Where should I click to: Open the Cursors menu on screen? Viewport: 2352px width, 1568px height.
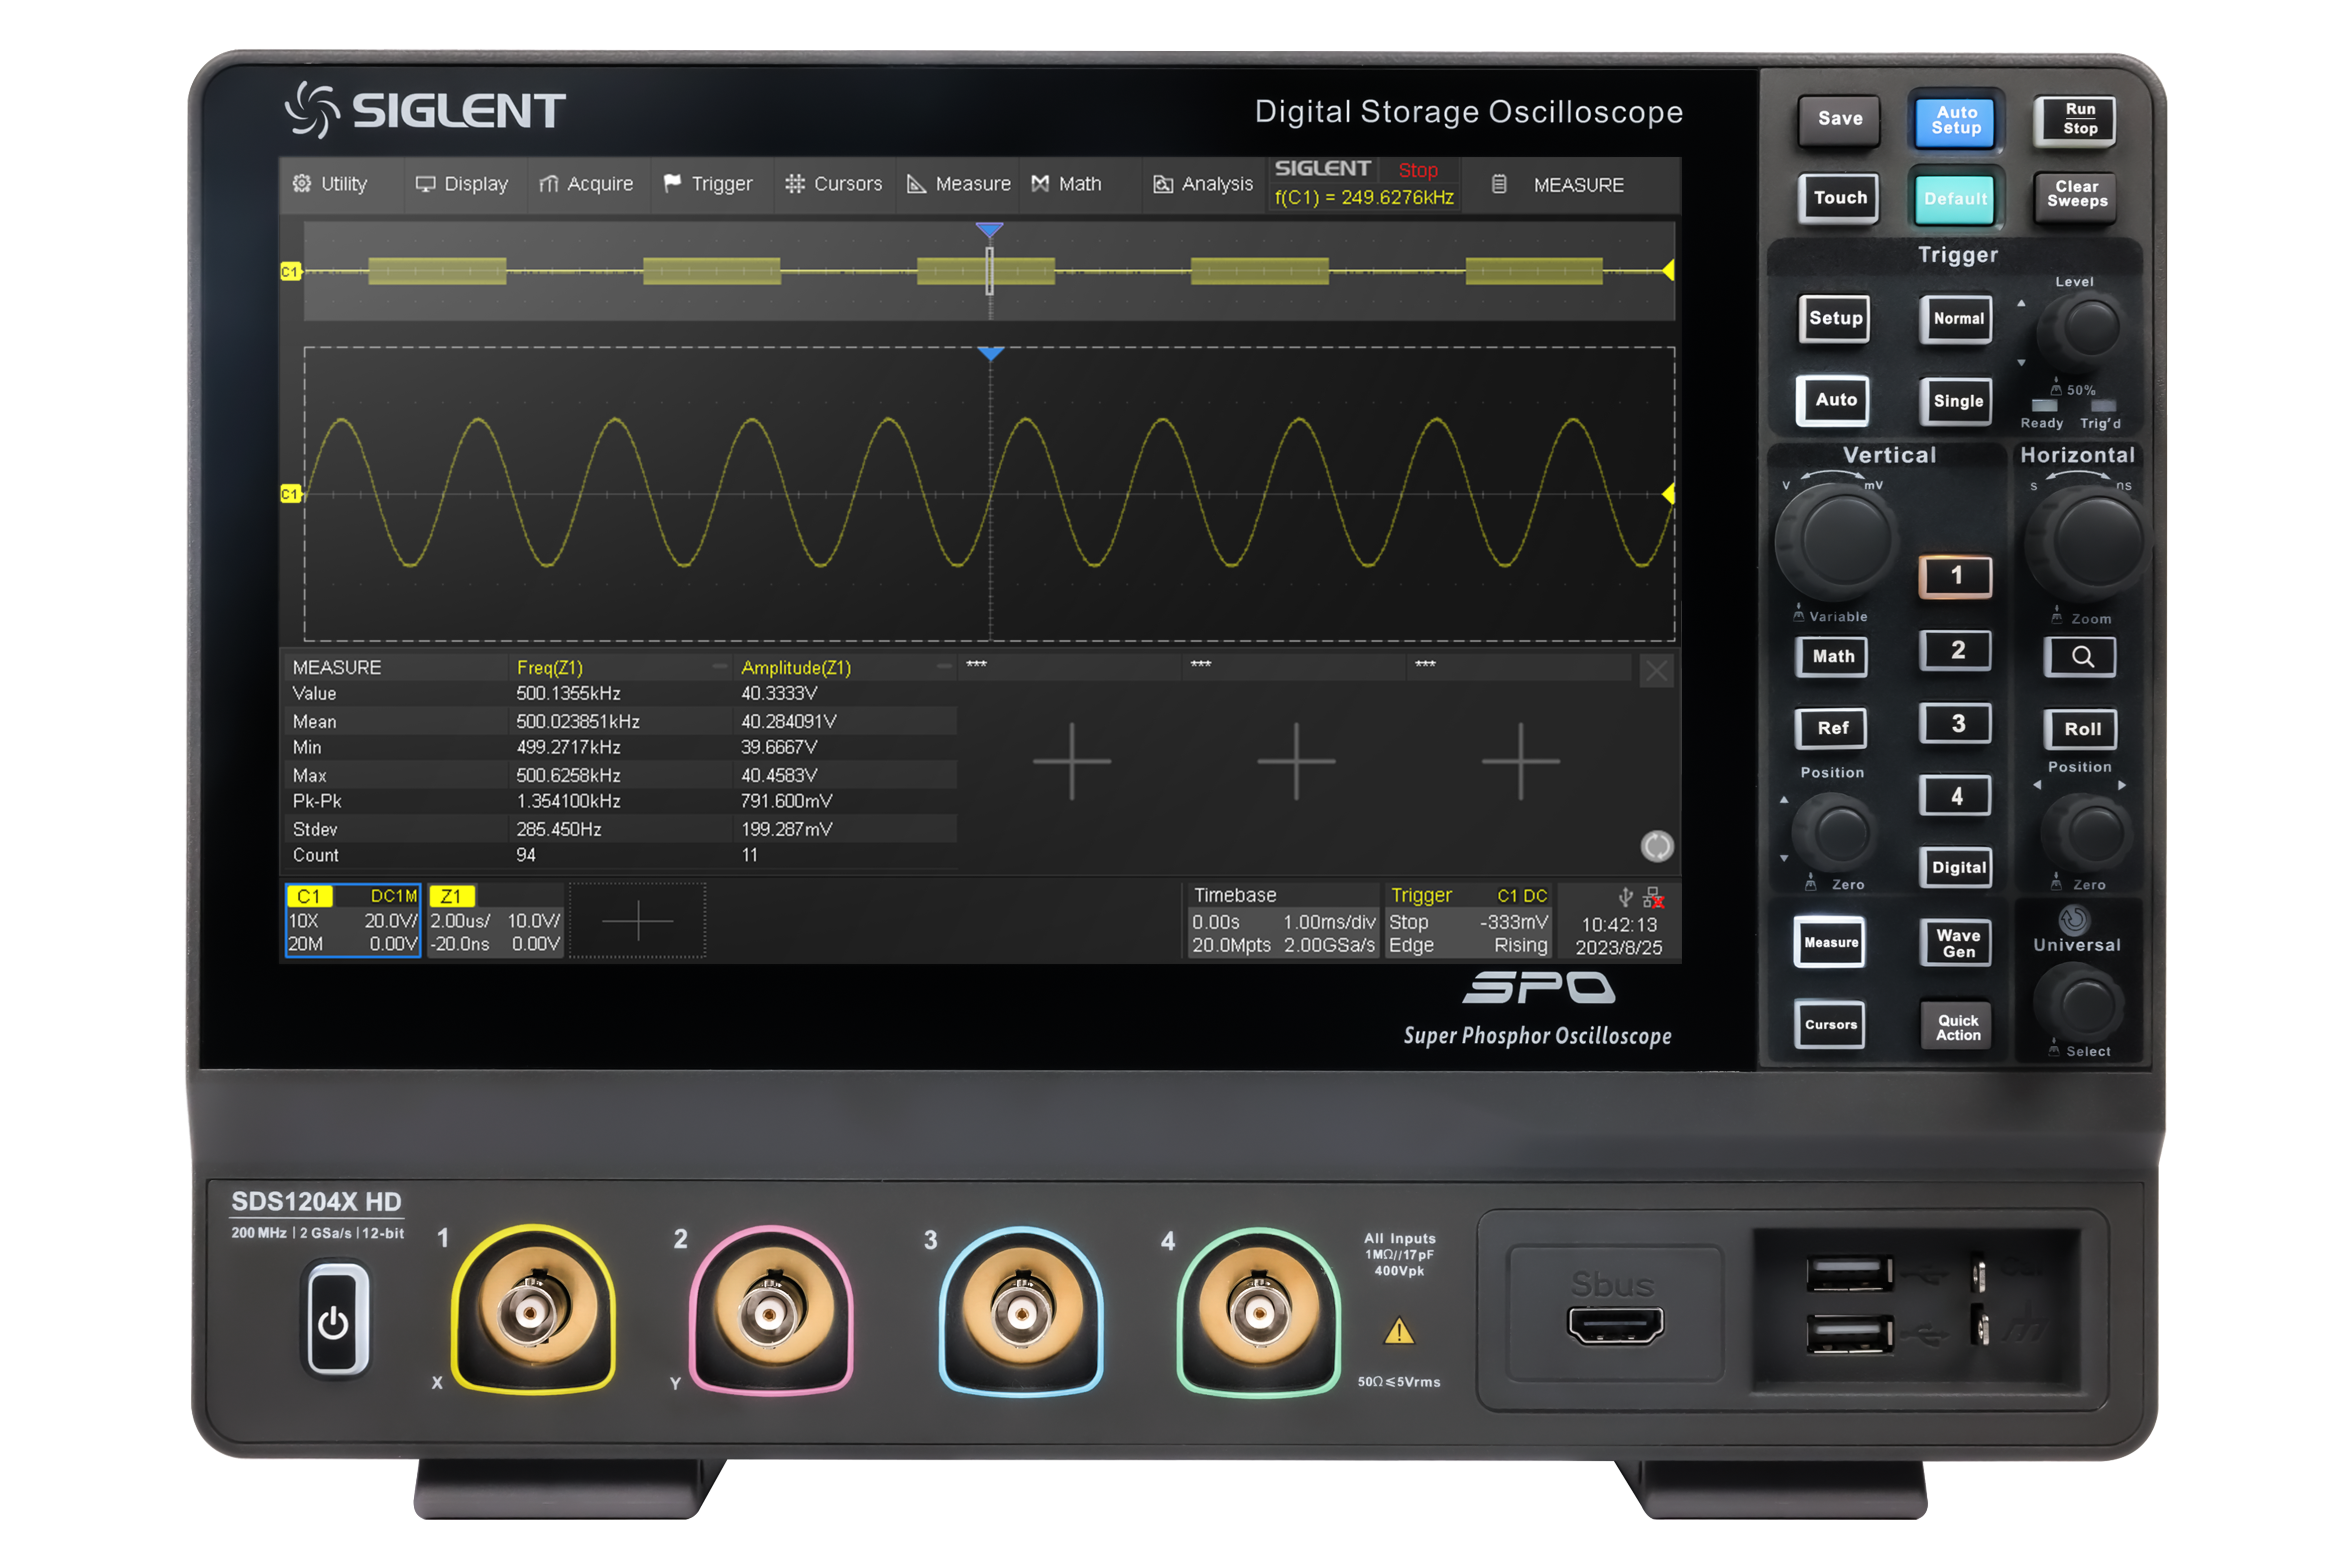coord(833,184)
